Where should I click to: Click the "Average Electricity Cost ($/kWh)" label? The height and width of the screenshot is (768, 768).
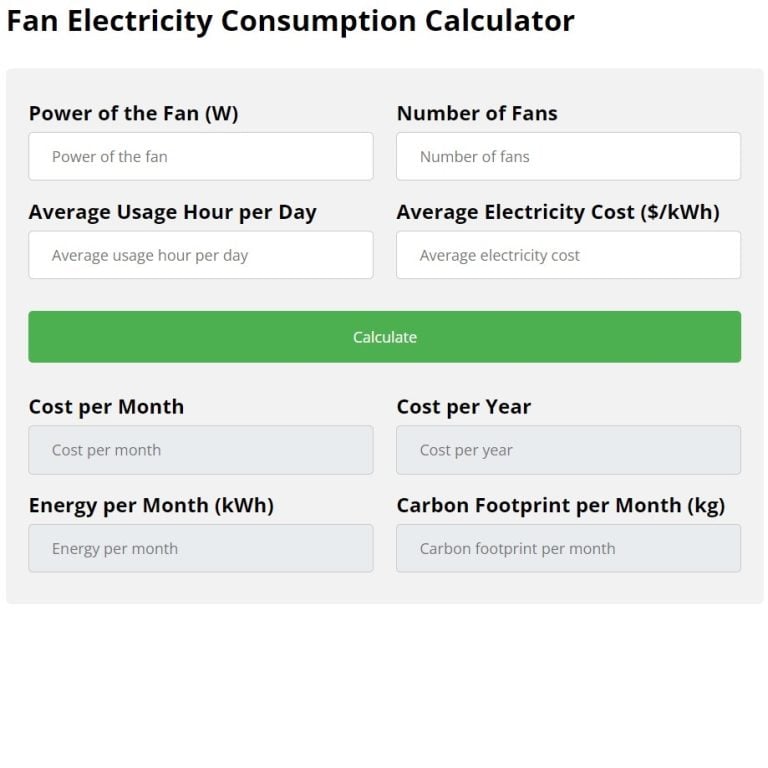[x=557, y=212]
